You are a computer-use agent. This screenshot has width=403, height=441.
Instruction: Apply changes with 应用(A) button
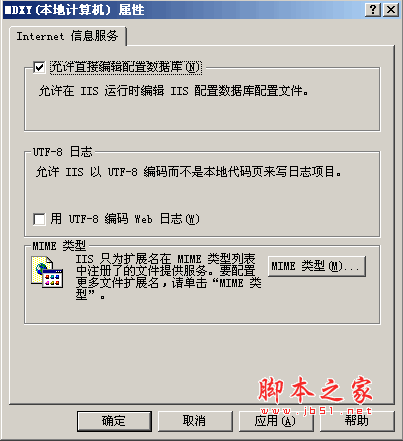point(275,421)
